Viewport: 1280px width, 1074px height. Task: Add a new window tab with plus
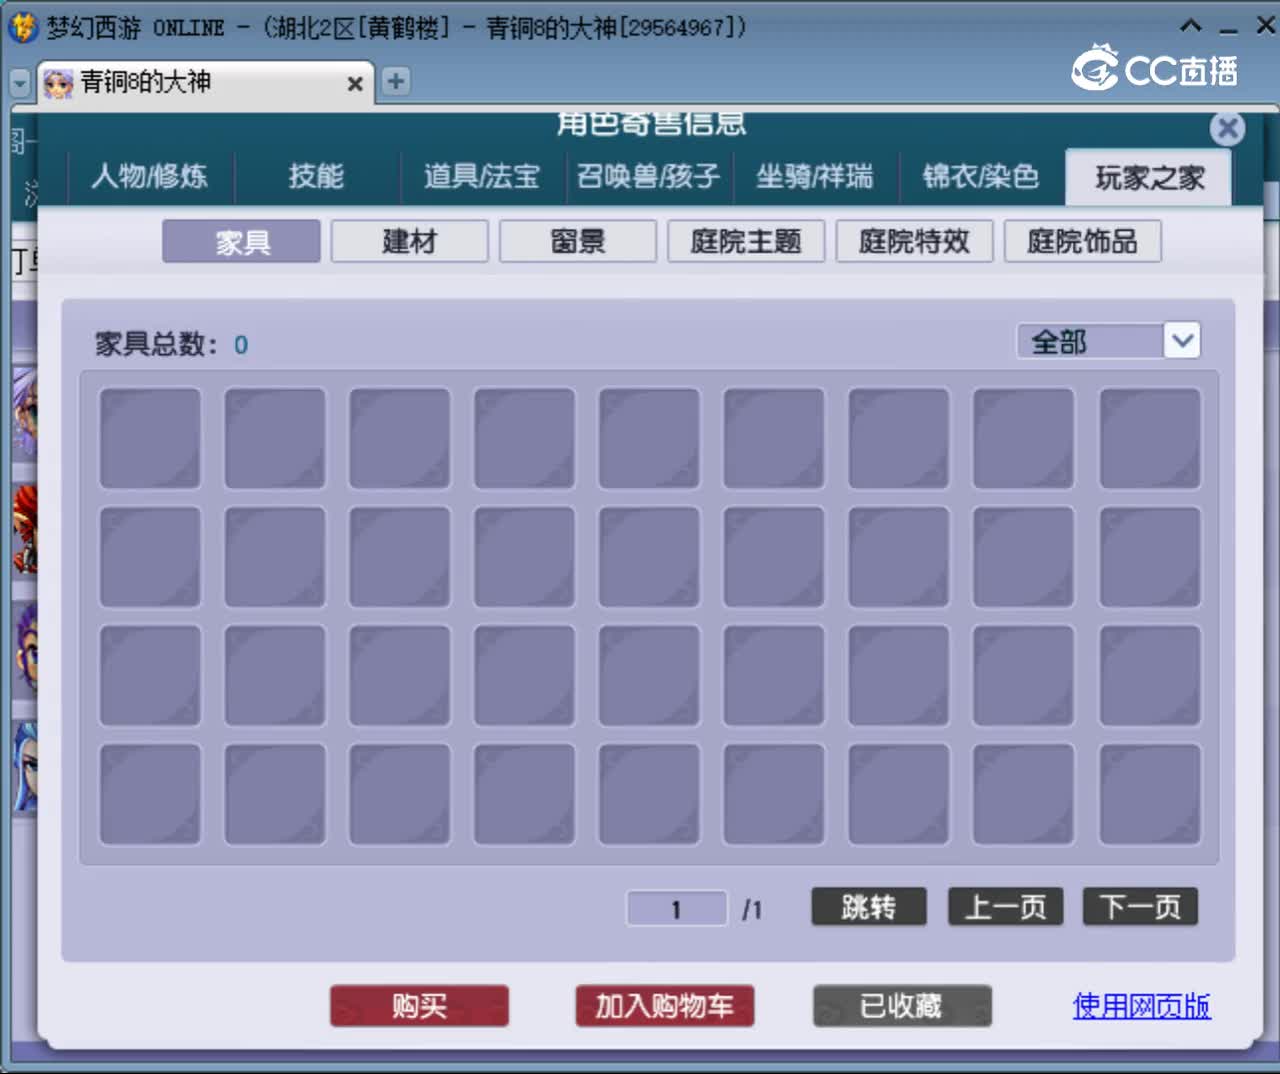tap(396, 81)
